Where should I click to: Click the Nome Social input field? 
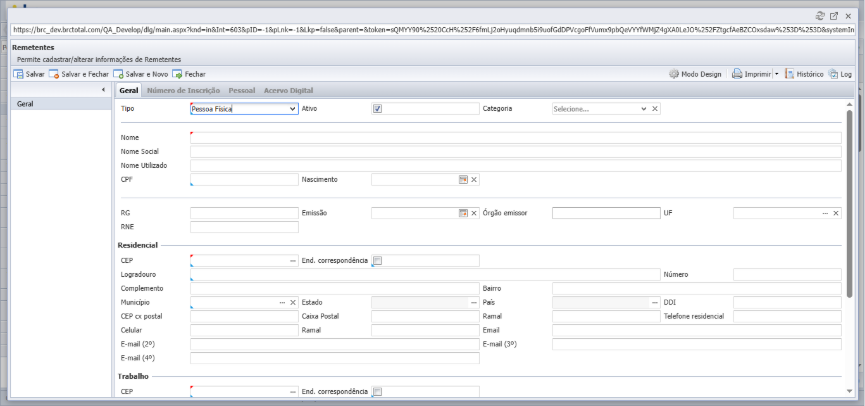coord(516,152)
